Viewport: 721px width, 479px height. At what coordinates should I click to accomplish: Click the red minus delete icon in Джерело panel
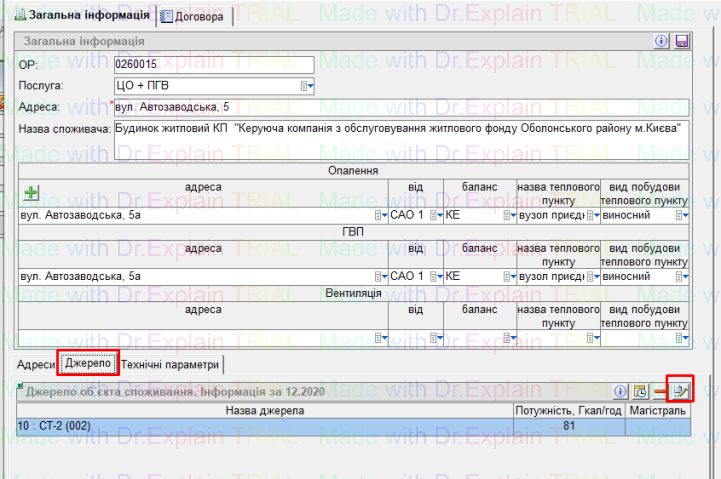click(661, 391)
